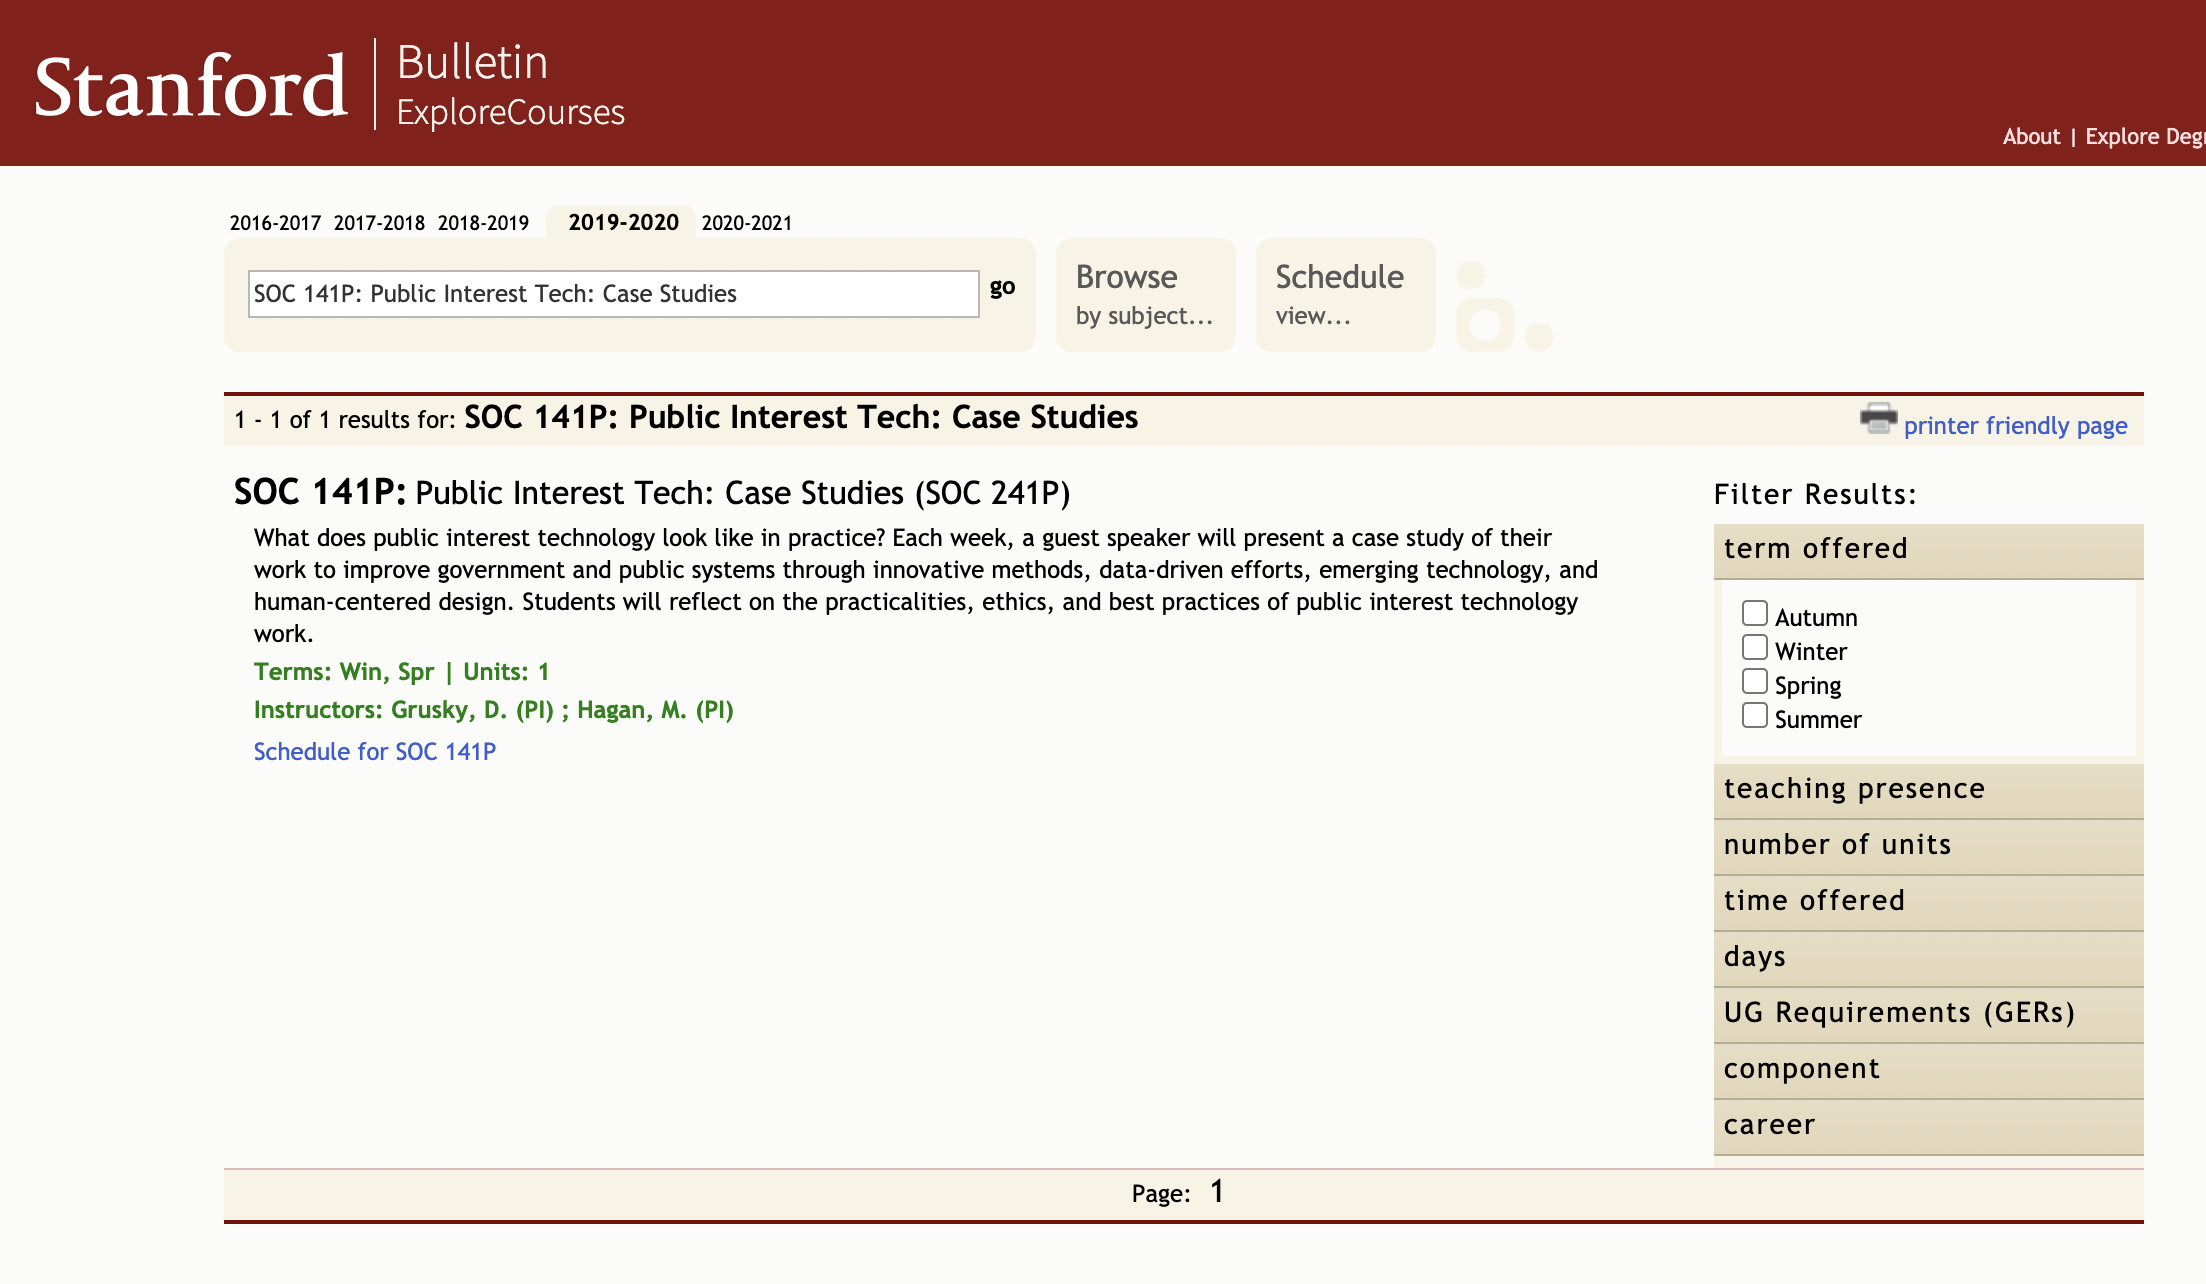
Task: Open the About link in header
Action: [2030, 137]
